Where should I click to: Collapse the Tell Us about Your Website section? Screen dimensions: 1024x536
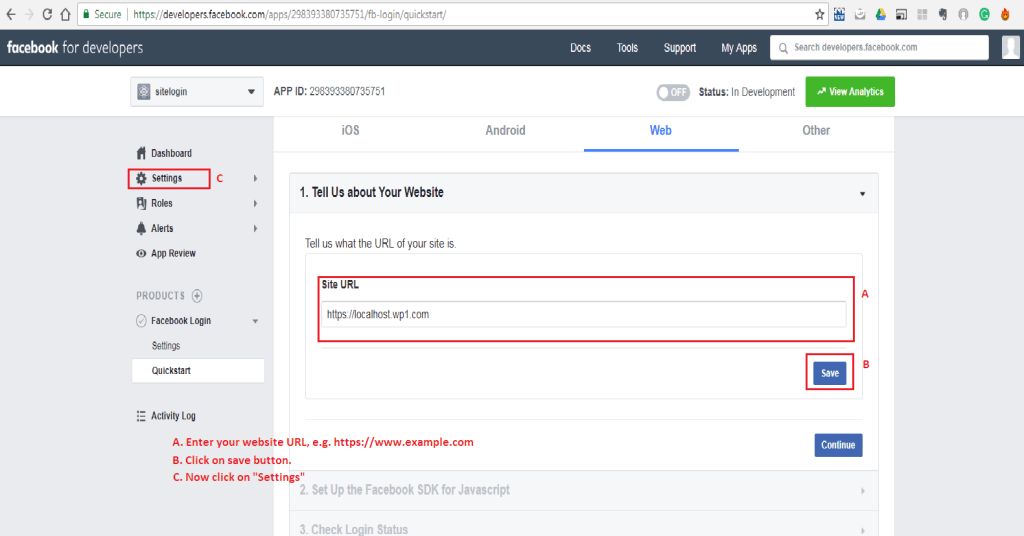[862, 194]
